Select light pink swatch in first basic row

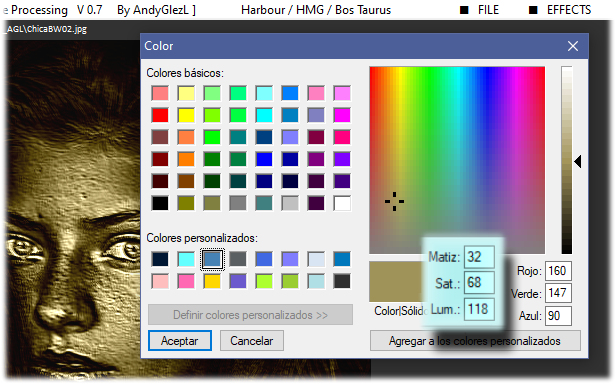coord(316,93)
